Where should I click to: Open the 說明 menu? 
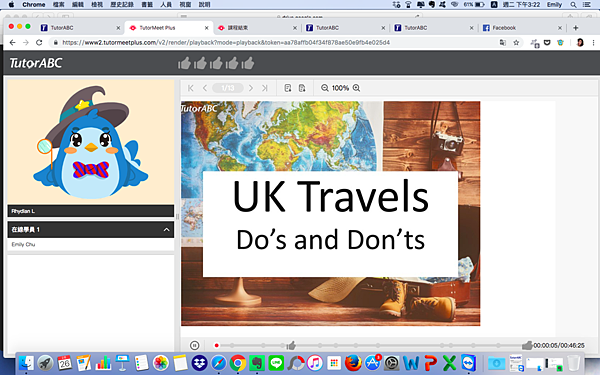[x=204, y=5]
